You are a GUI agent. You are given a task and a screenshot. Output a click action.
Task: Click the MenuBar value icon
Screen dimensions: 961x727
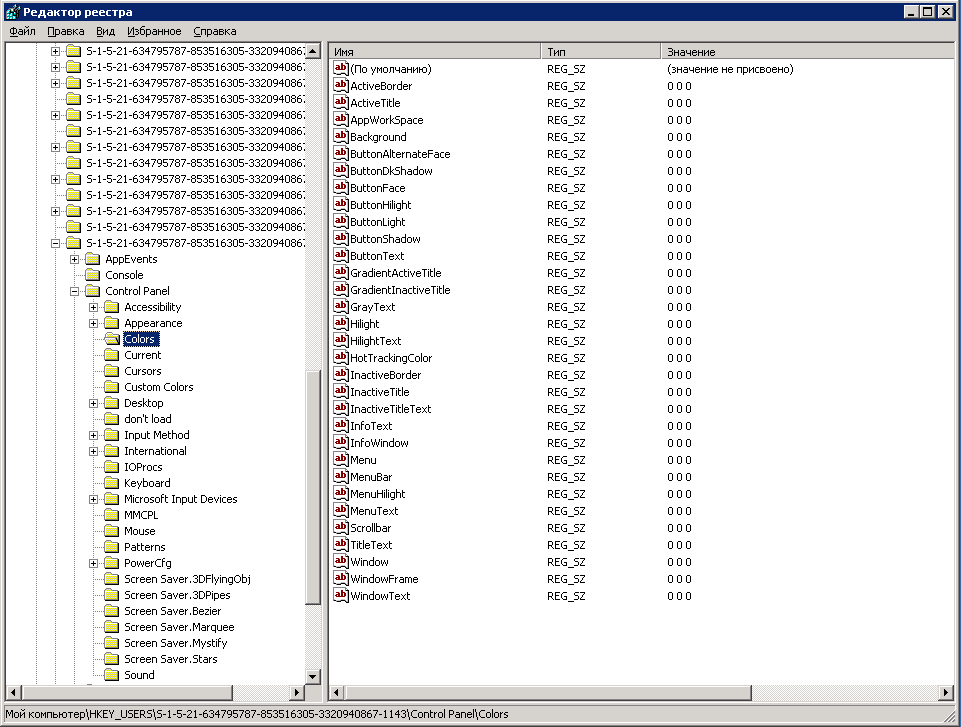(341, 476)
